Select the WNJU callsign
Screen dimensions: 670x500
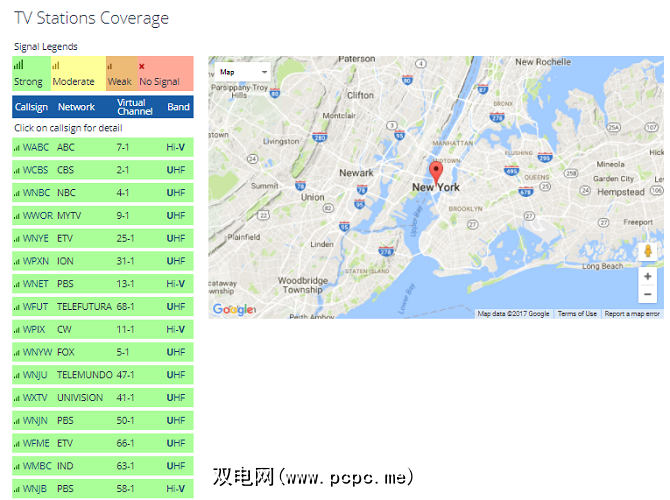[35, 375]
